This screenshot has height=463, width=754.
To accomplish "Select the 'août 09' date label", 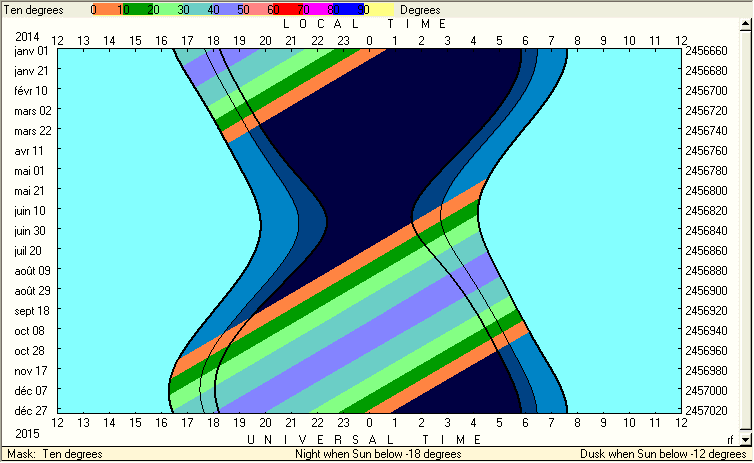I will 32,271.
